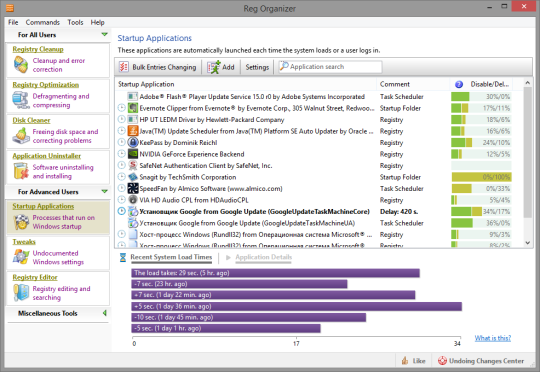540x372 pixels.
Task: Click the SafeNet Authentication Client icon
Action: tap(133, 165)
